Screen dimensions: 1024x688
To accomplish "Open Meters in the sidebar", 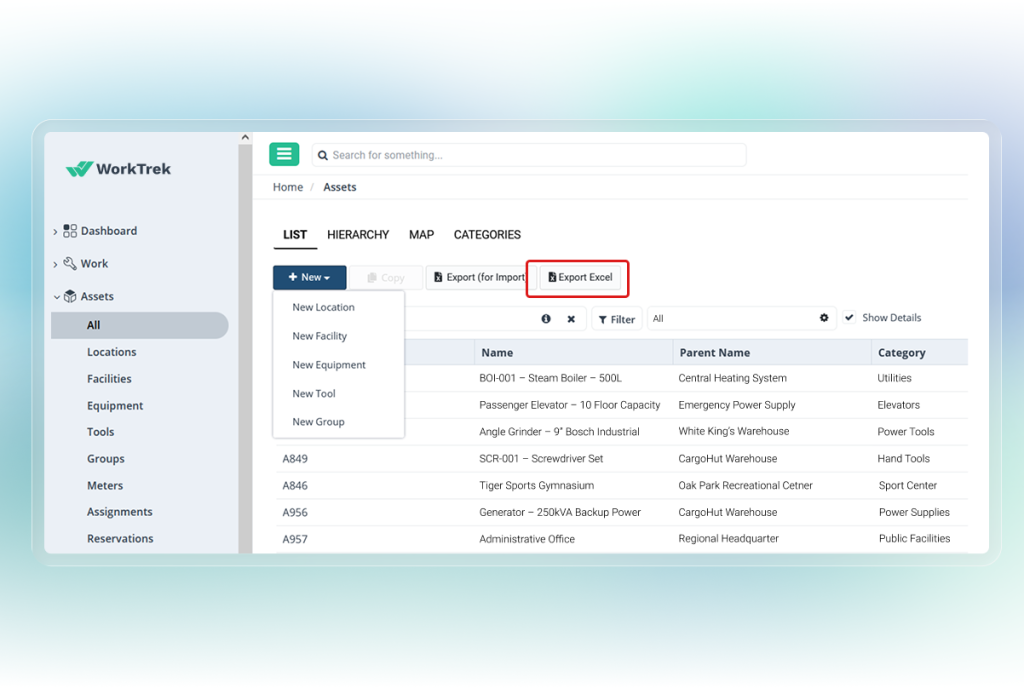I will coord(105,486).
